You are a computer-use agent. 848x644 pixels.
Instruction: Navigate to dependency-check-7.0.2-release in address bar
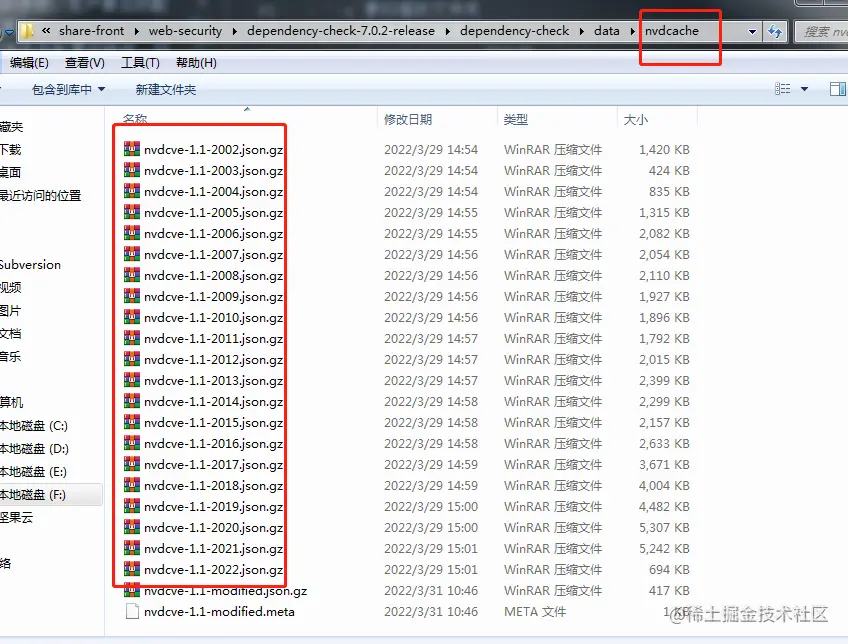341,31
